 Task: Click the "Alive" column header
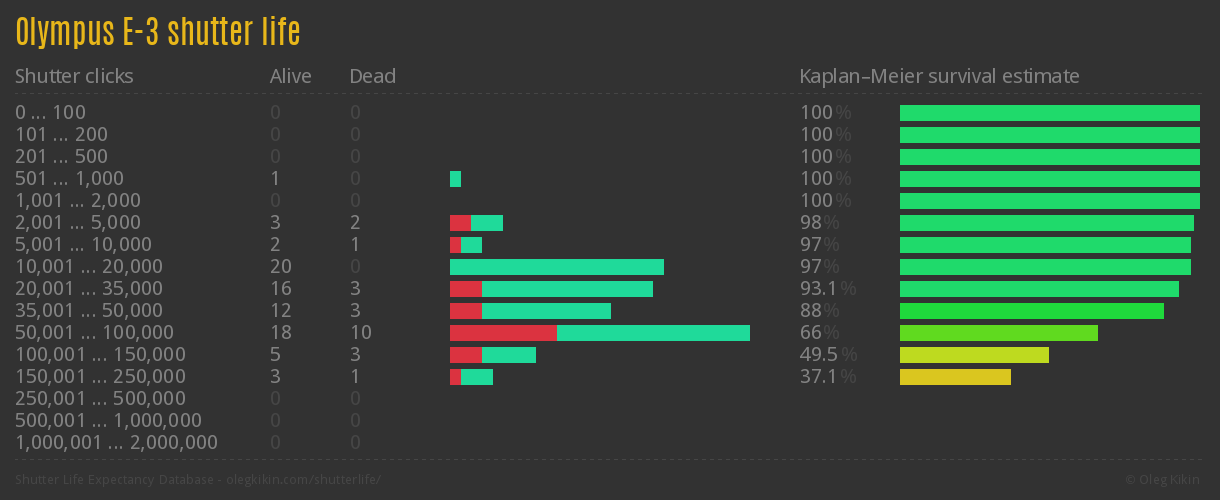point(291,76)
